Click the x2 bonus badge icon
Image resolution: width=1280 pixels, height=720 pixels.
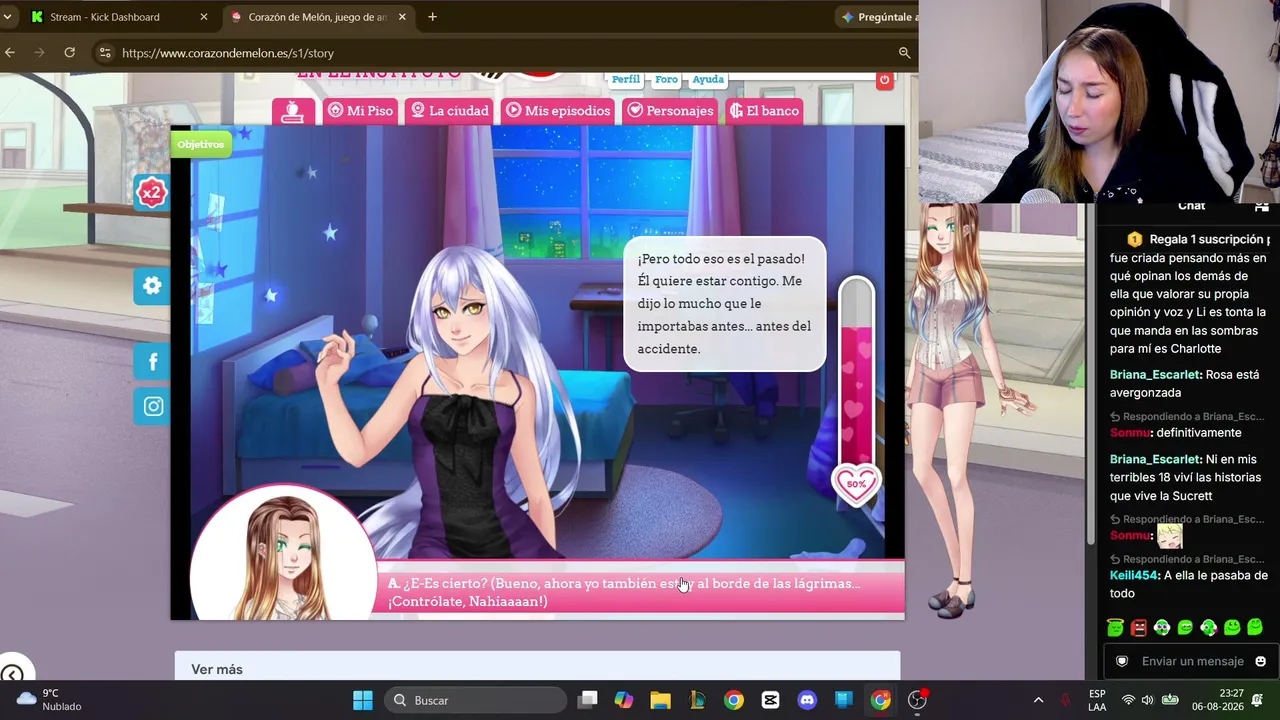pos(151,192)
